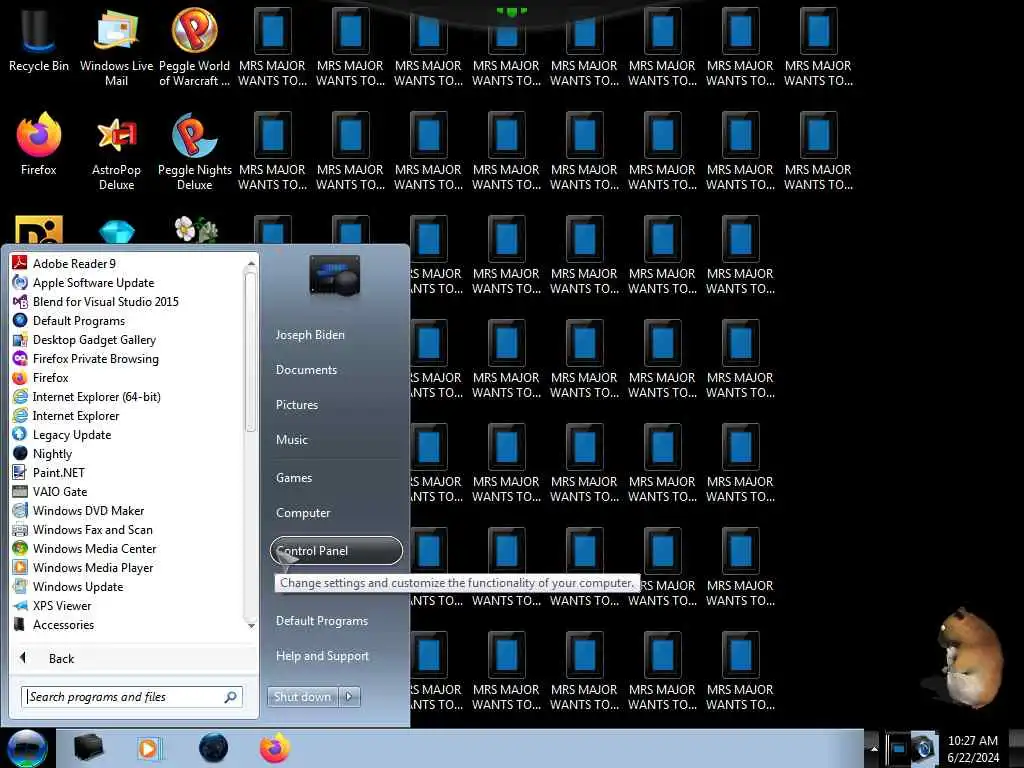The image size is (1024, 768).
Task: Click the programs list scroll down arrow
Action: 251,626
